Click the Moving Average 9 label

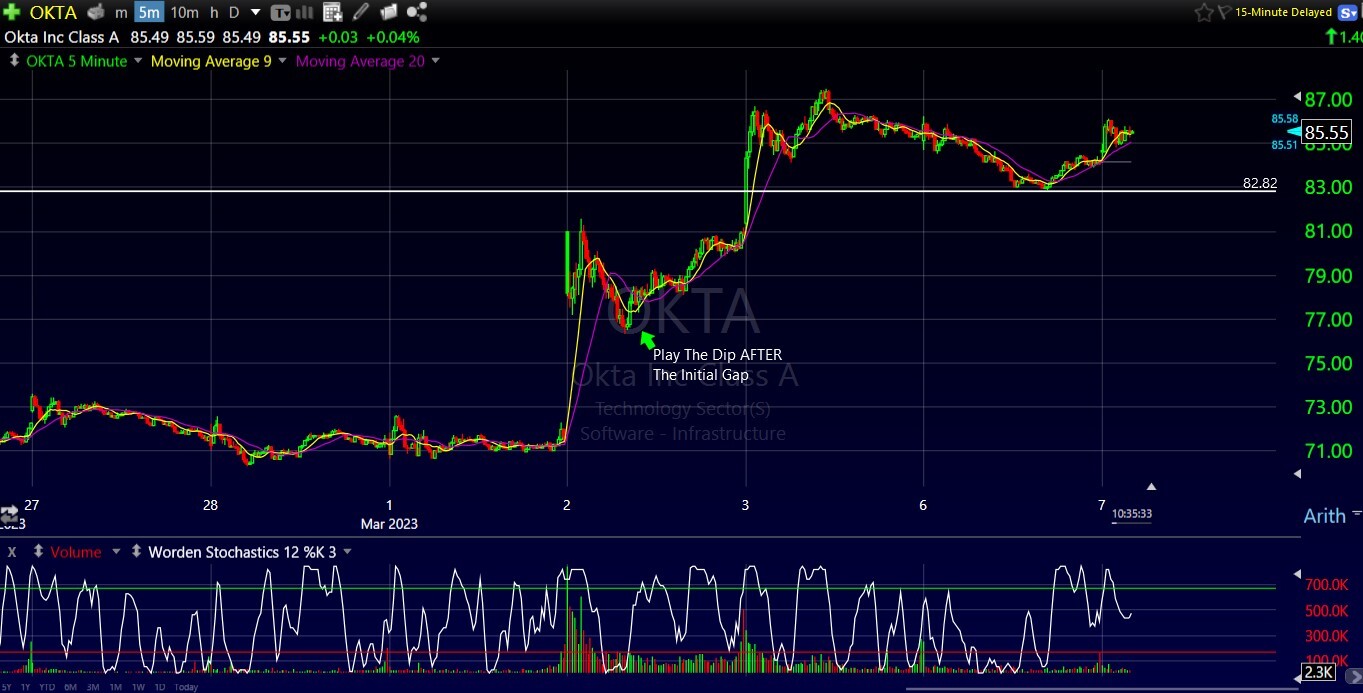pos(210,61)
